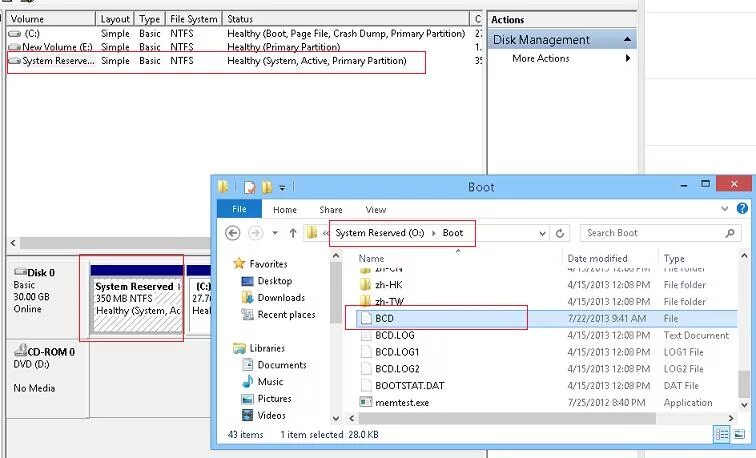
Task: Expand the ribbon with chevron
Action: [x=724, y=209]
